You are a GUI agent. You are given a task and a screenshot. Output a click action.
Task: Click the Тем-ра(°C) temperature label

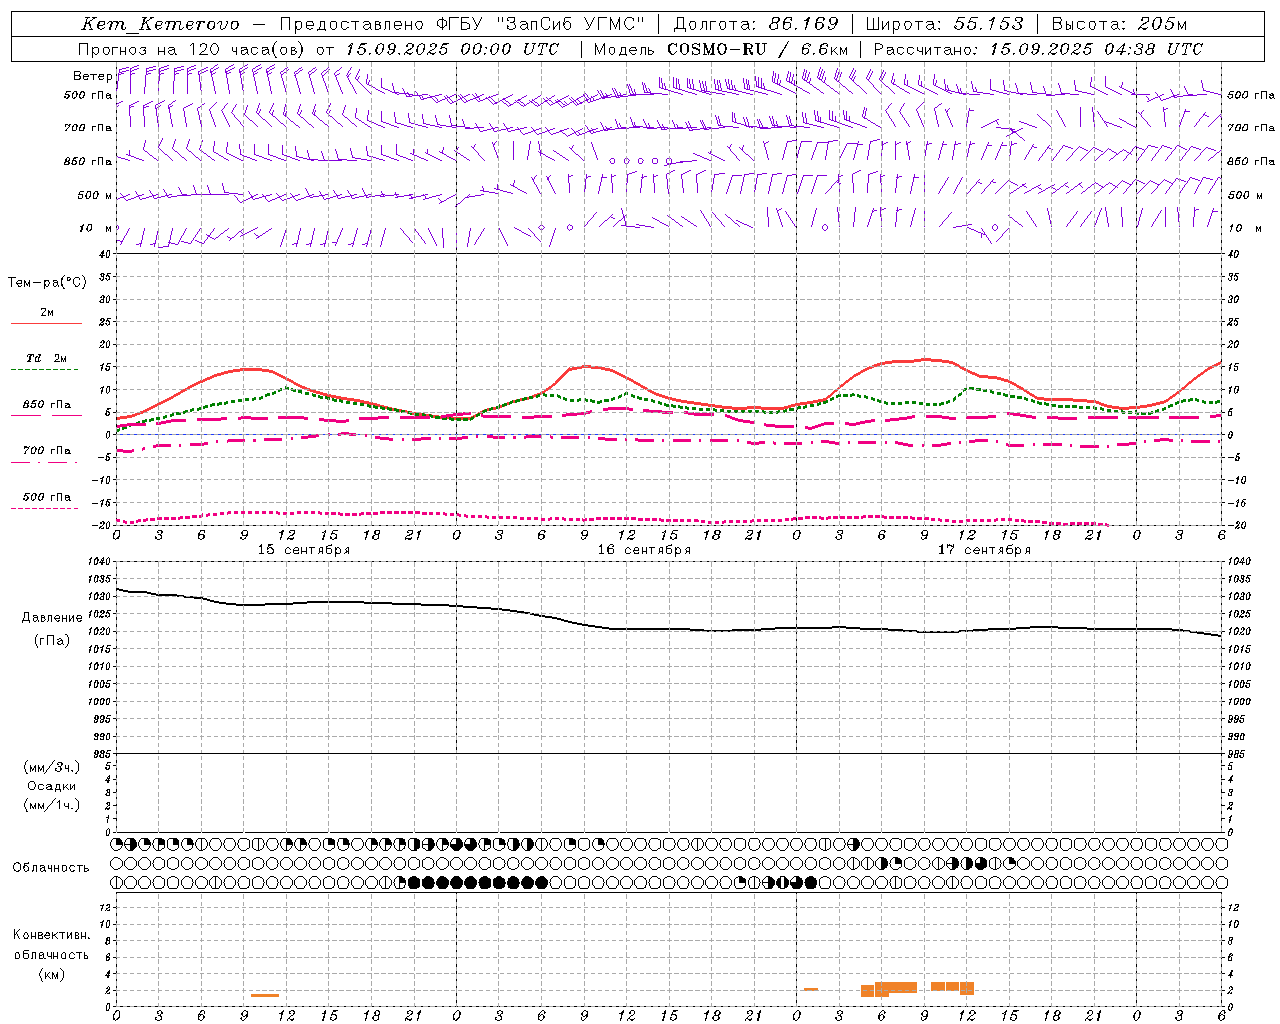[x=47, y=283]
